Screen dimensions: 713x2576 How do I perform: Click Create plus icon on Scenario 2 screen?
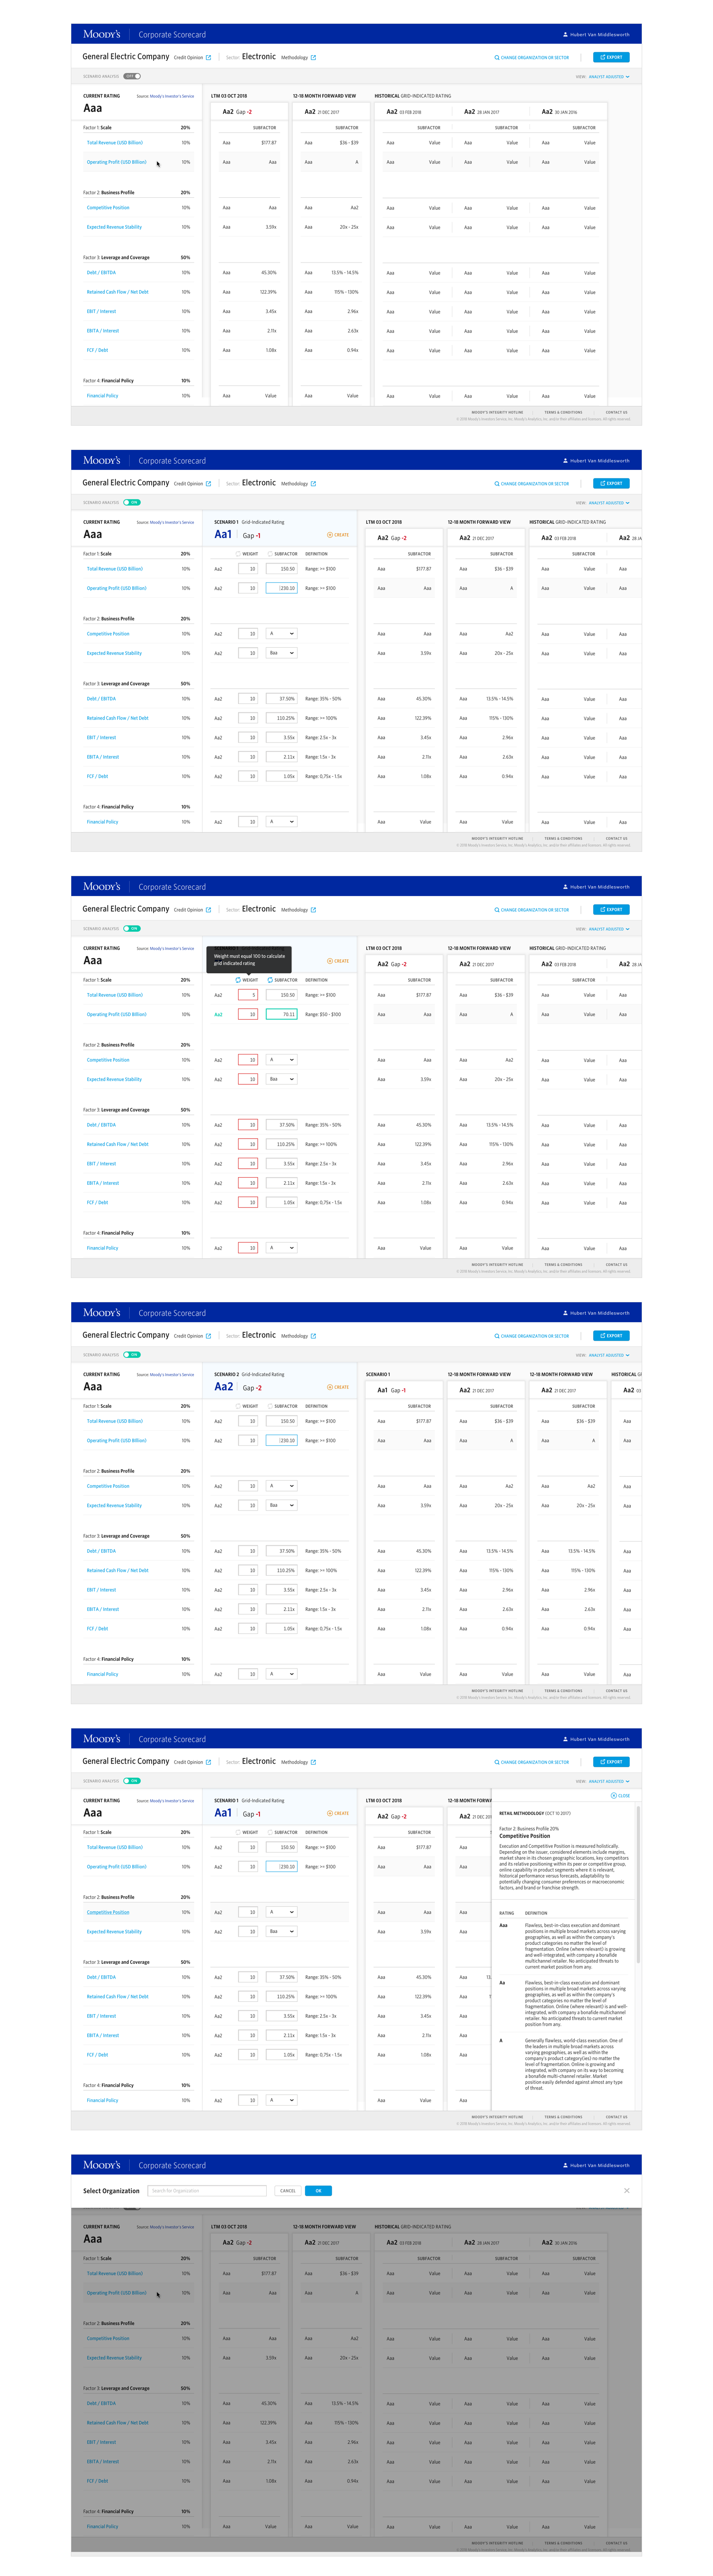click(x=330, y=1387)
